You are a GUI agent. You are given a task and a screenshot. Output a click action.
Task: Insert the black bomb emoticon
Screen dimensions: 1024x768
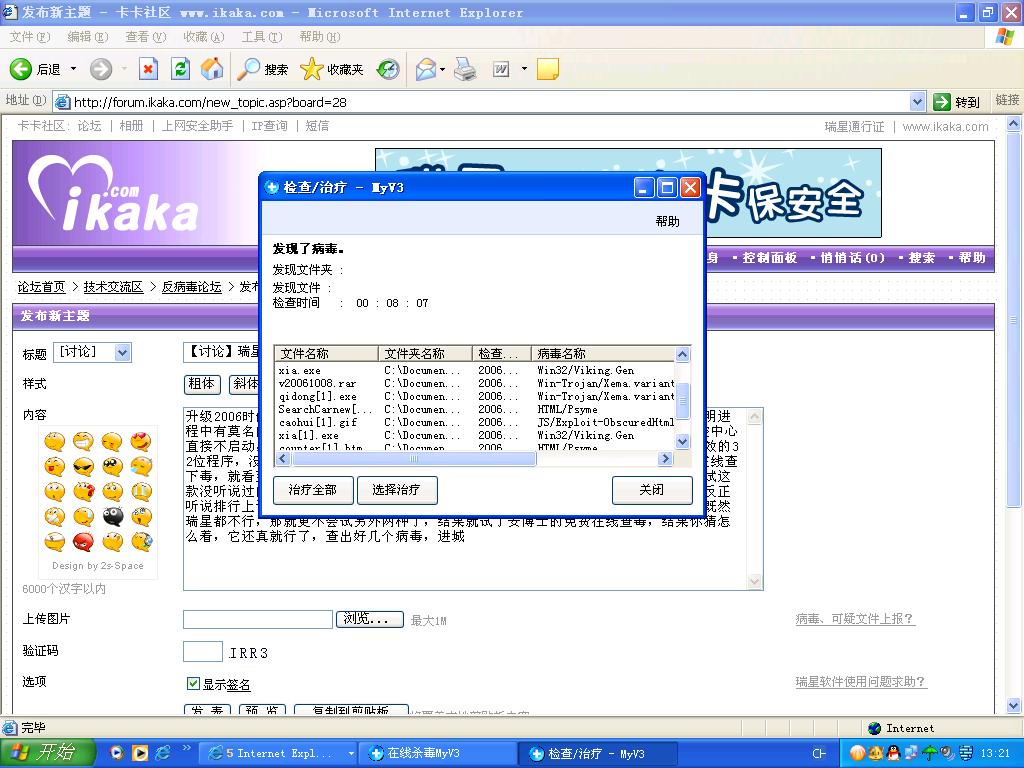112,517
